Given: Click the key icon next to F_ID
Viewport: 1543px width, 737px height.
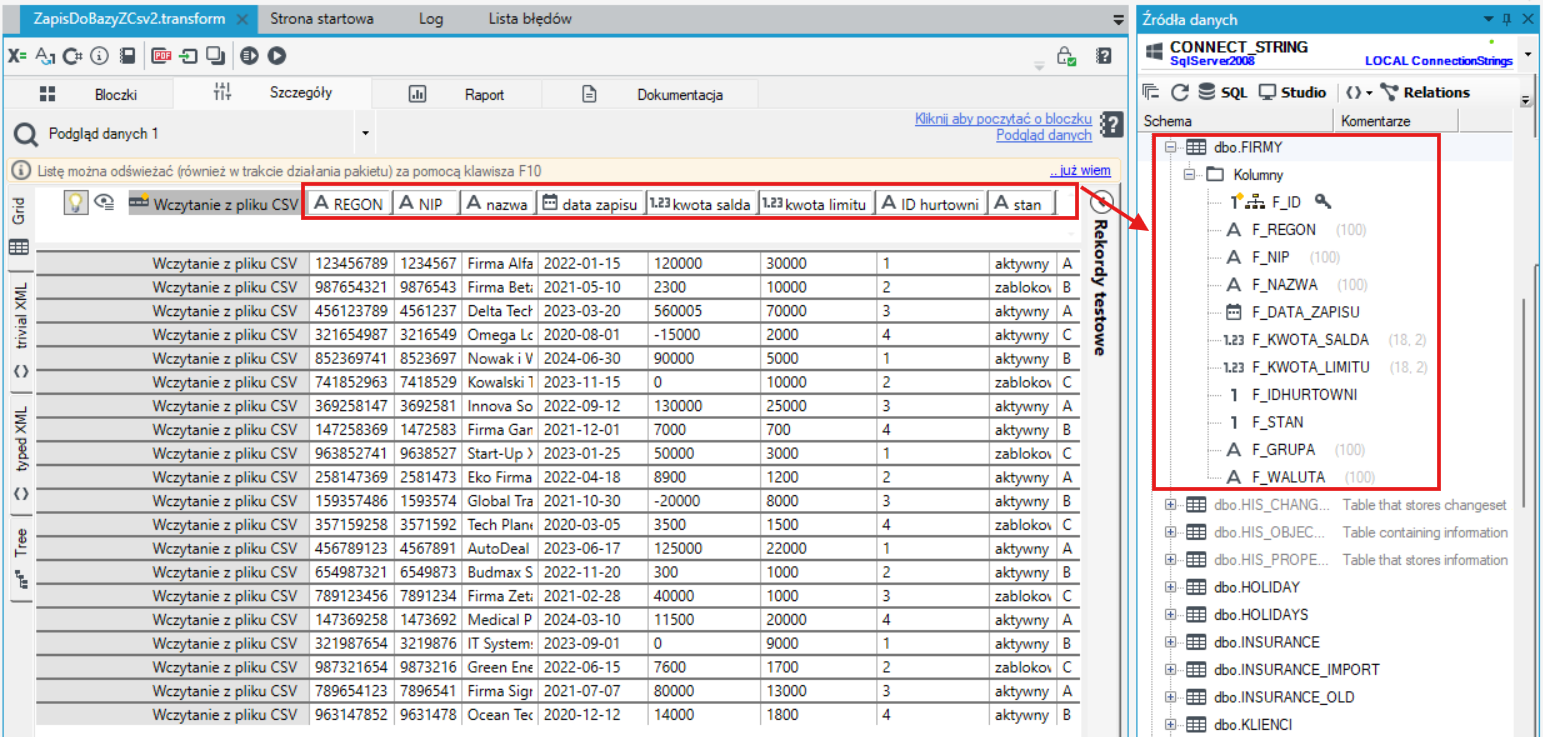Looking at the screenshot, I should pyautogui.click(x=1322, y=201).
